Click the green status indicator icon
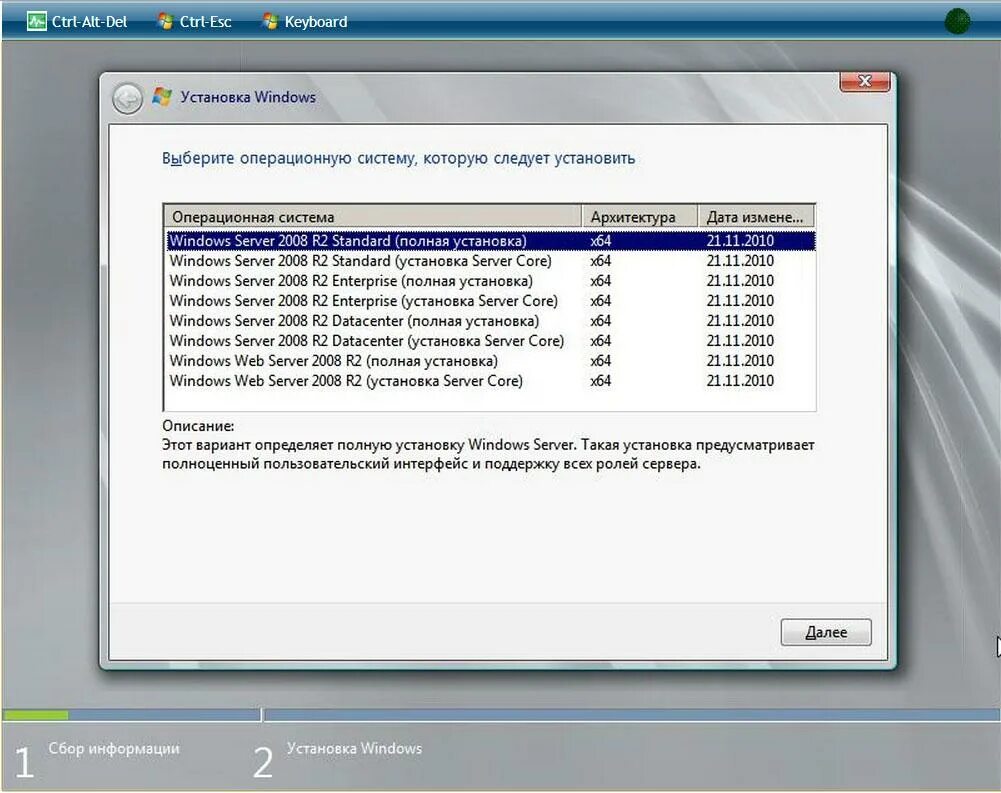This screenshot has width=1001, height=793. click(957, 22)
